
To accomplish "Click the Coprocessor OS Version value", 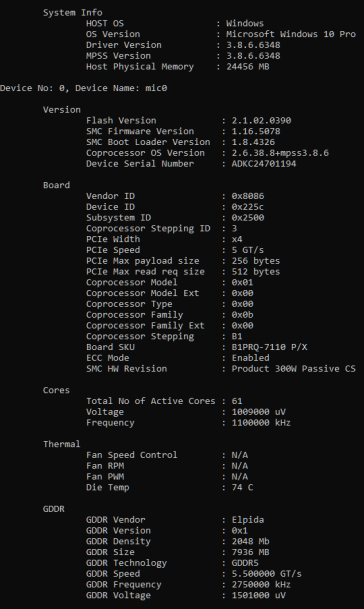I will tap(280, 153).
